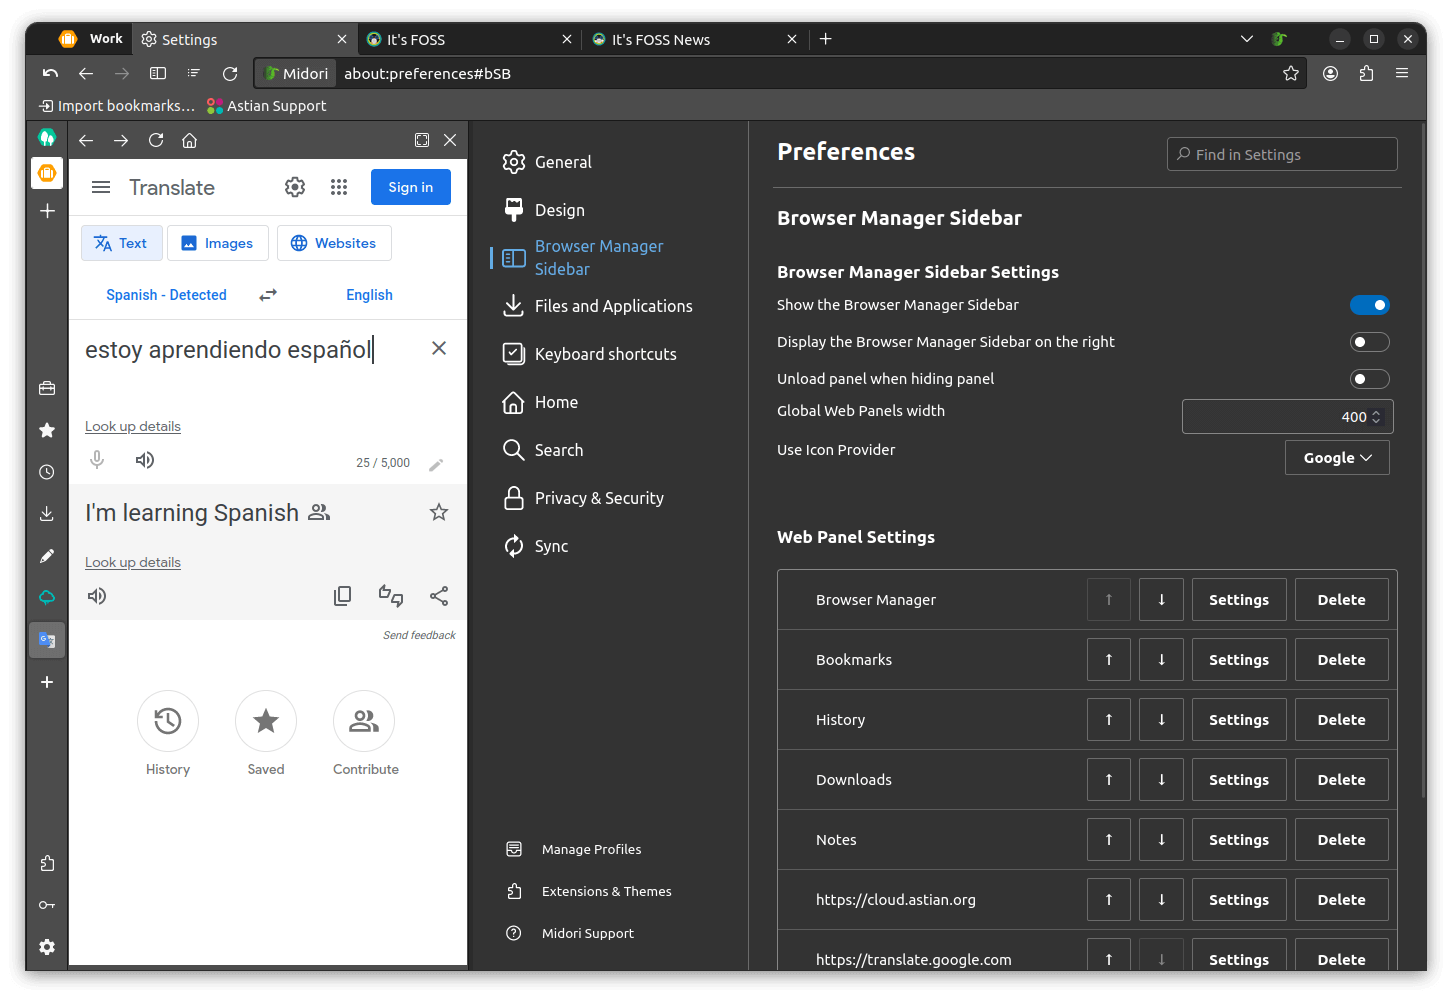Open the Bookmarks panel in the sidebar
This screenshot has width=1452, height=999.
(47, 430)
